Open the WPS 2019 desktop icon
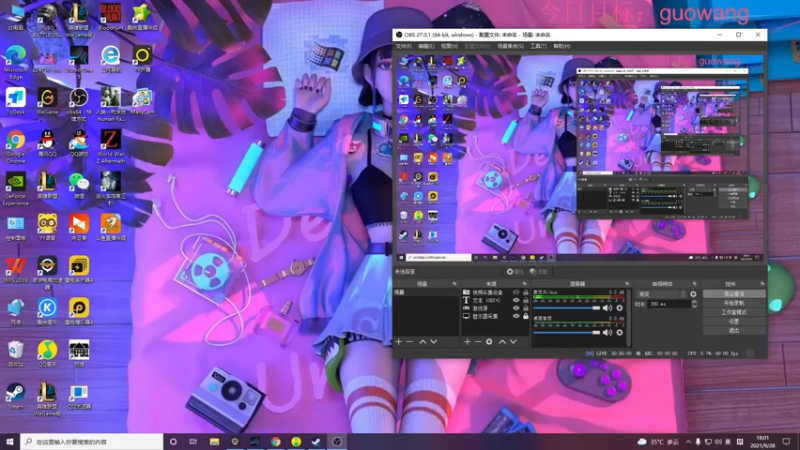Viewport: 800px width, 450px height. point(16,269)
